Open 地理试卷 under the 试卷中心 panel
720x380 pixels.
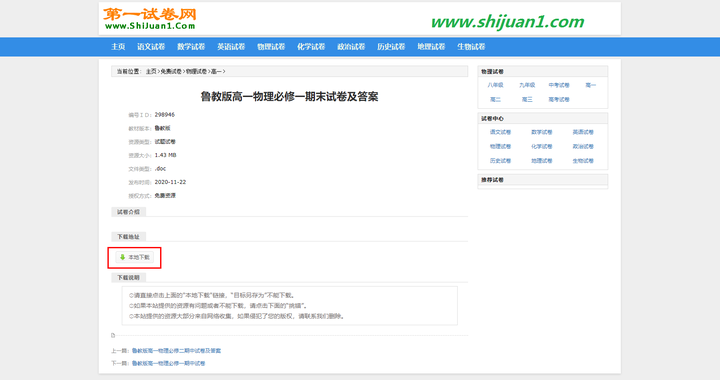click(541, 161)
